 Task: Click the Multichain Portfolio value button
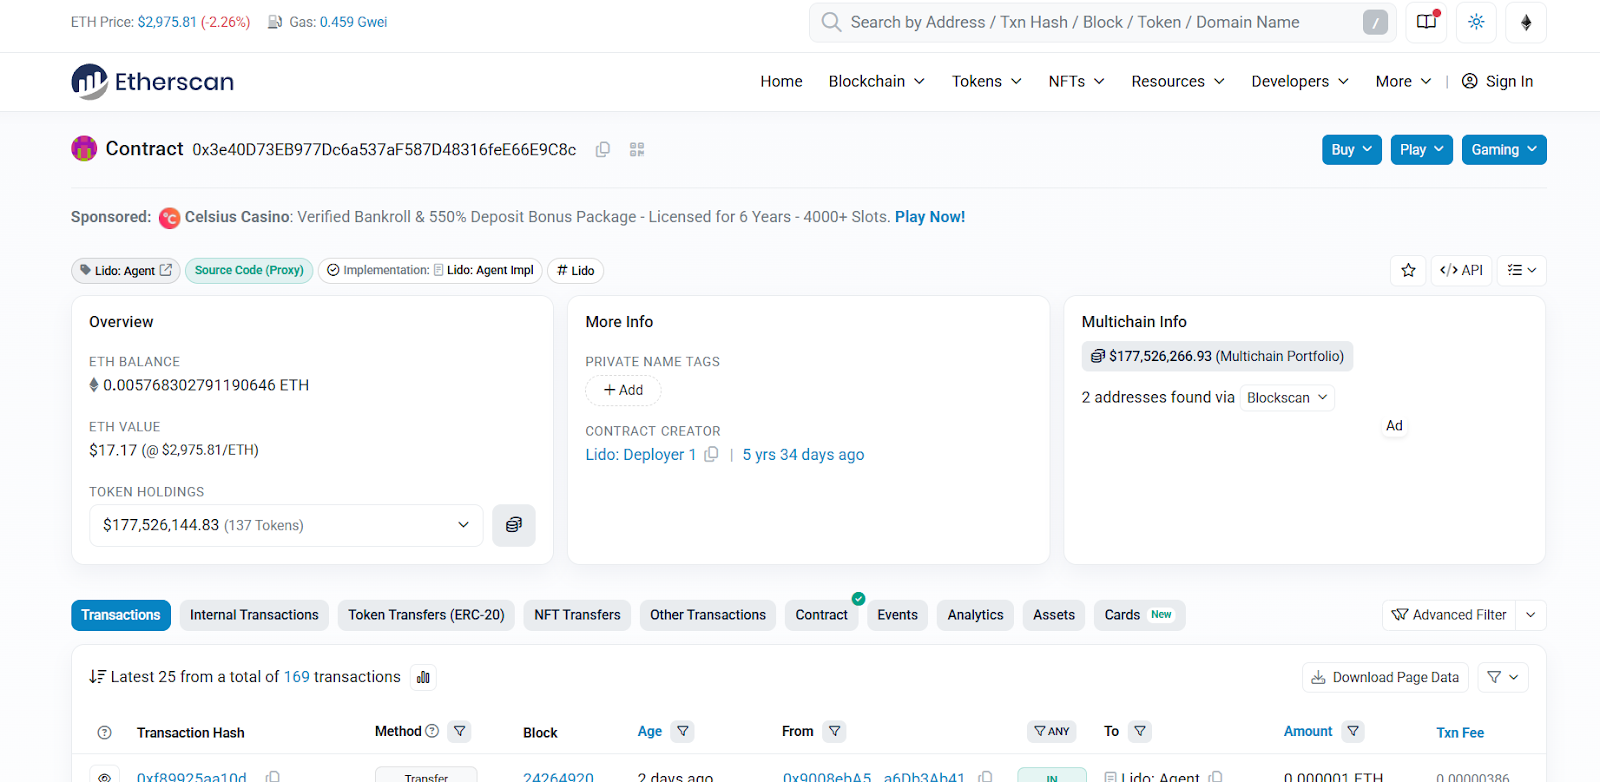tap(1217, 356)
